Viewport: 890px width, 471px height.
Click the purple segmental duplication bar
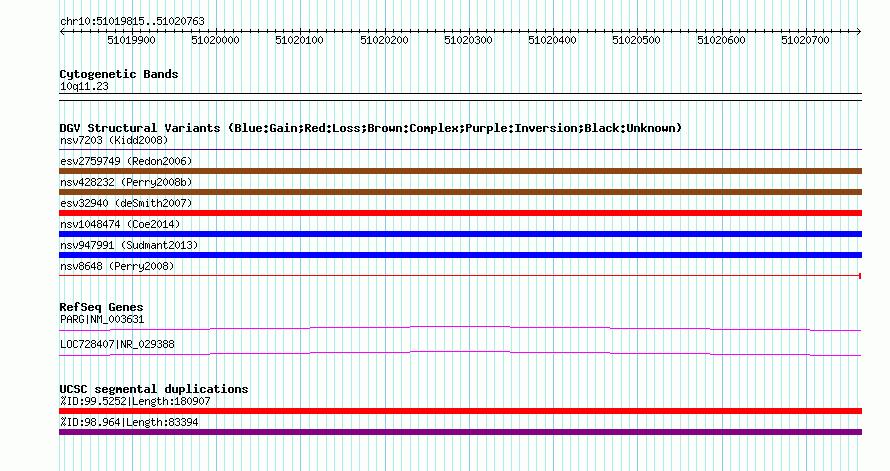point(460,432)
